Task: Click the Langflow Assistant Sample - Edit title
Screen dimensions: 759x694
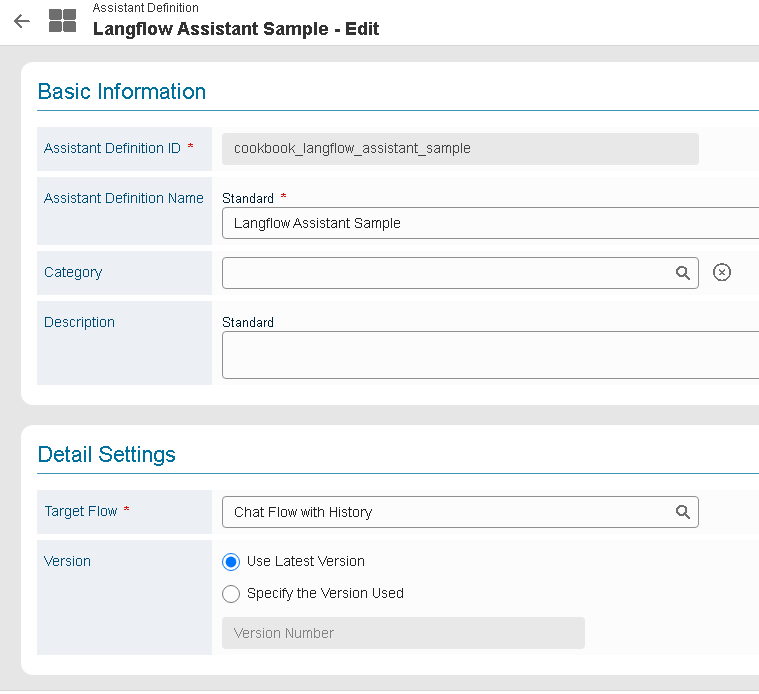Action: 235,29
